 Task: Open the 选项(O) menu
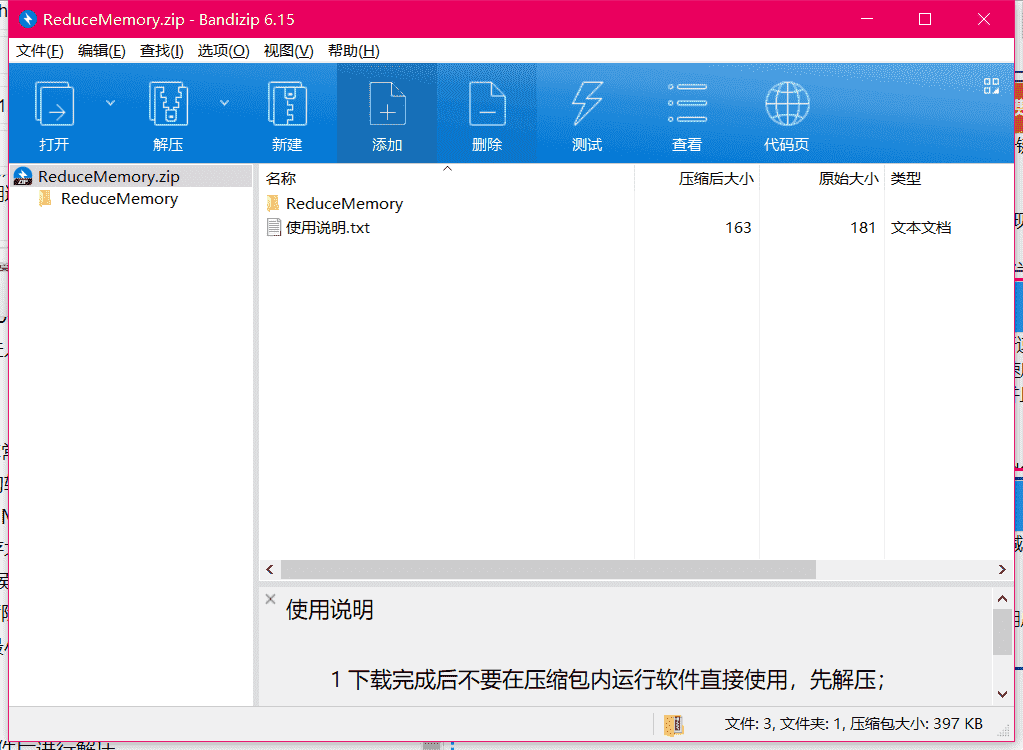(224, 51)
